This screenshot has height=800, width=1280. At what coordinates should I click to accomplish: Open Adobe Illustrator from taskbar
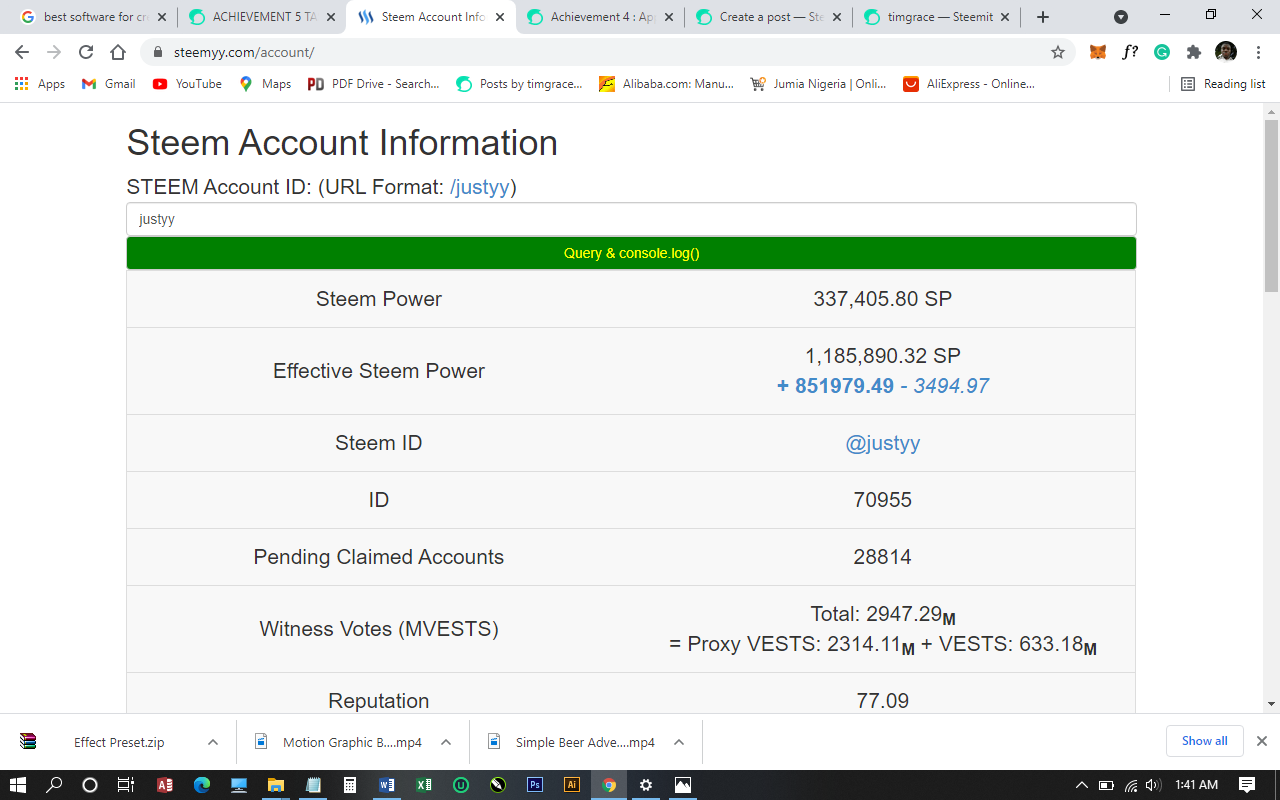pos(572,785)
